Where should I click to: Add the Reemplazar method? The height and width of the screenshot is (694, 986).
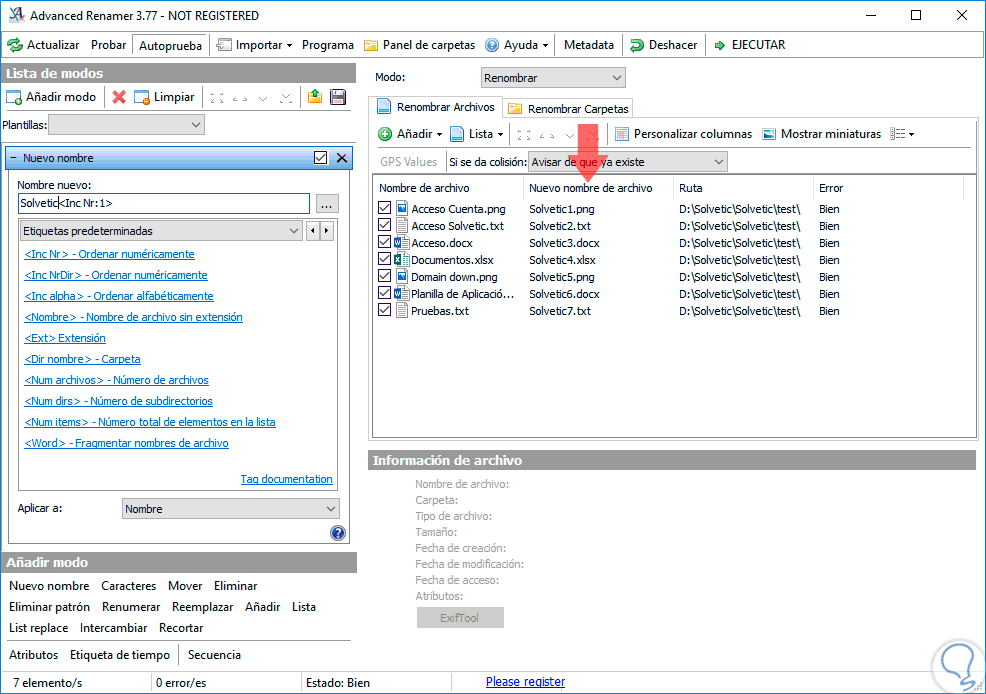[x=202, y=607]
